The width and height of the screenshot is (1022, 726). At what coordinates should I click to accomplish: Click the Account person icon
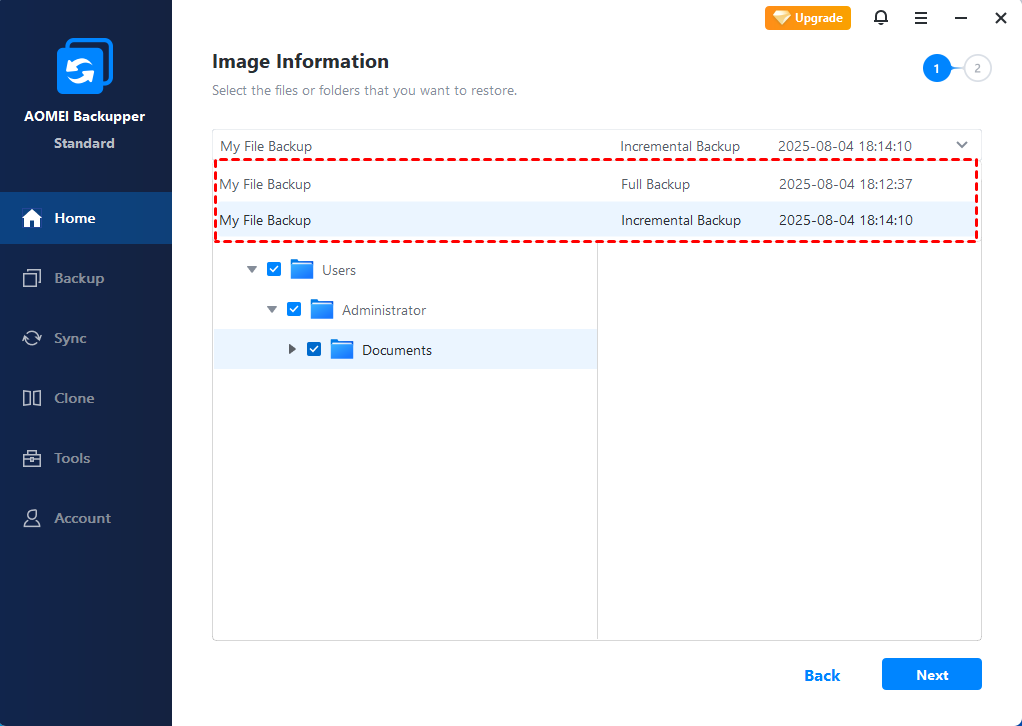click(32, 518)
